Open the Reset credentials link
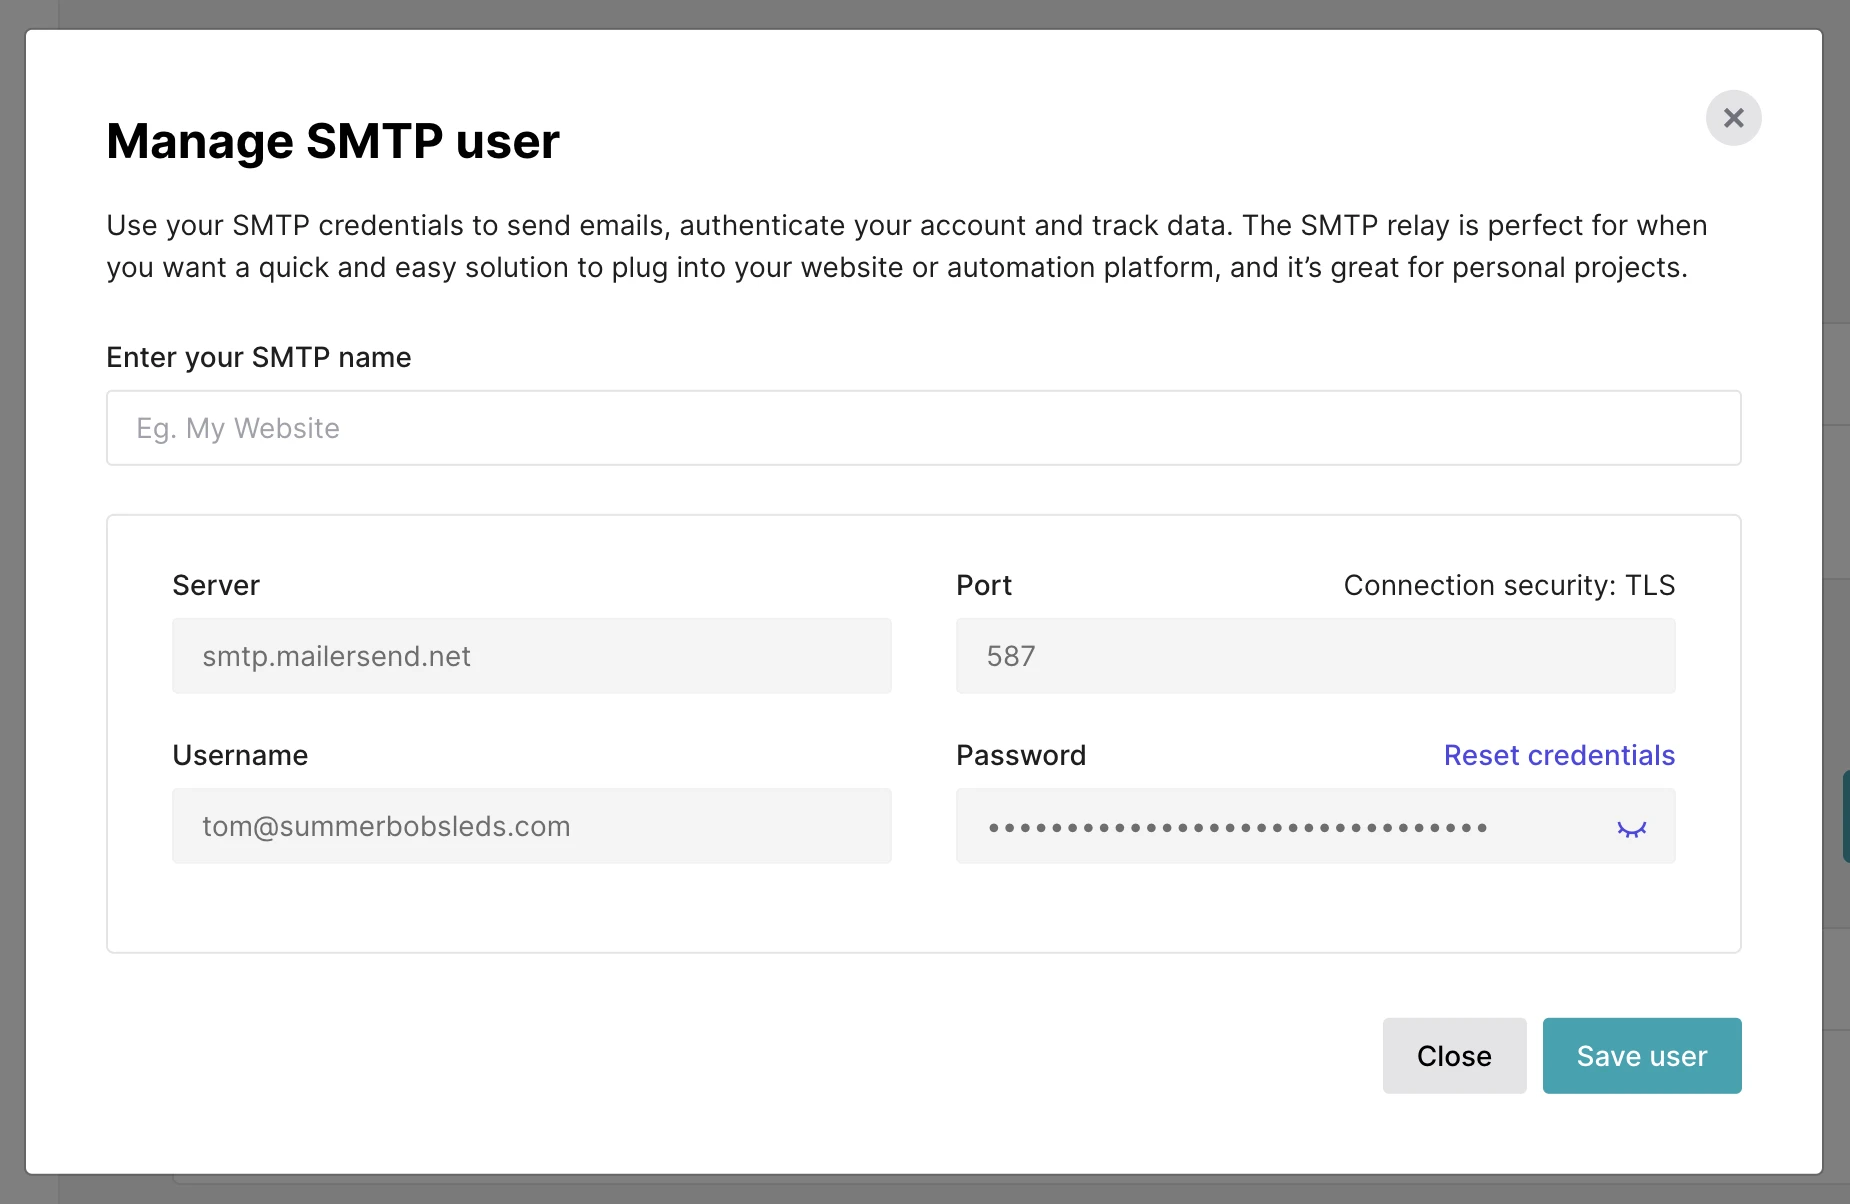The width and height of the screenshot is (1850, 1204). tap(1559, 755)
